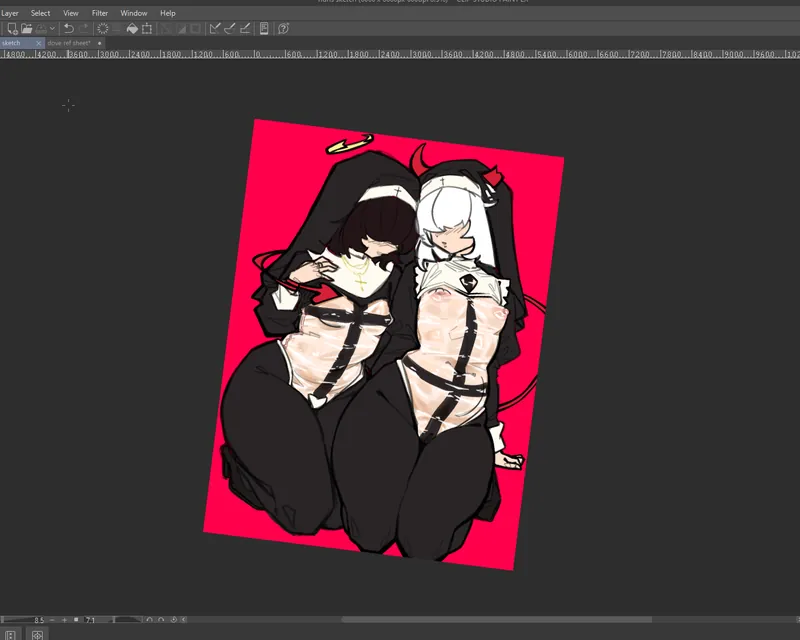Screen dimensions: 800x640
Task: Open the Filter menu
Action: pyautogui.click(x=99, y=13)
